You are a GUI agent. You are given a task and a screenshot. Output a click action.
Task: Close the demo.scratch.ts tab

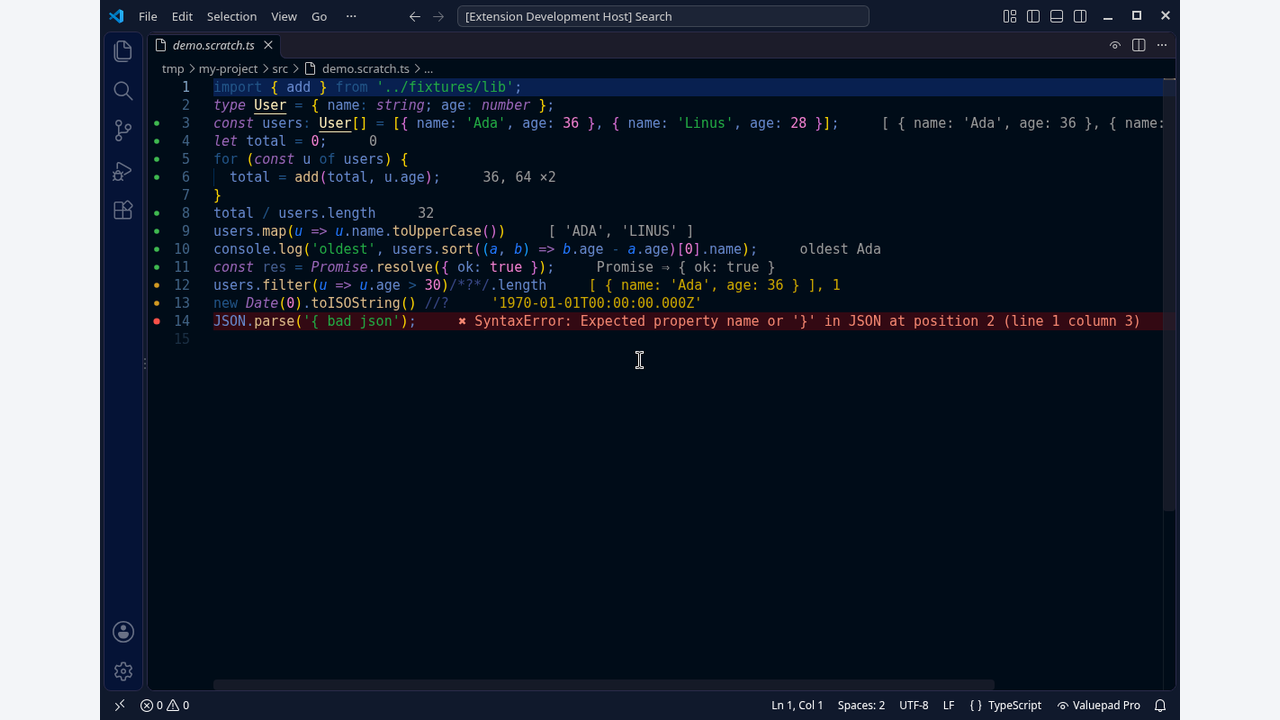click(269, 45)
